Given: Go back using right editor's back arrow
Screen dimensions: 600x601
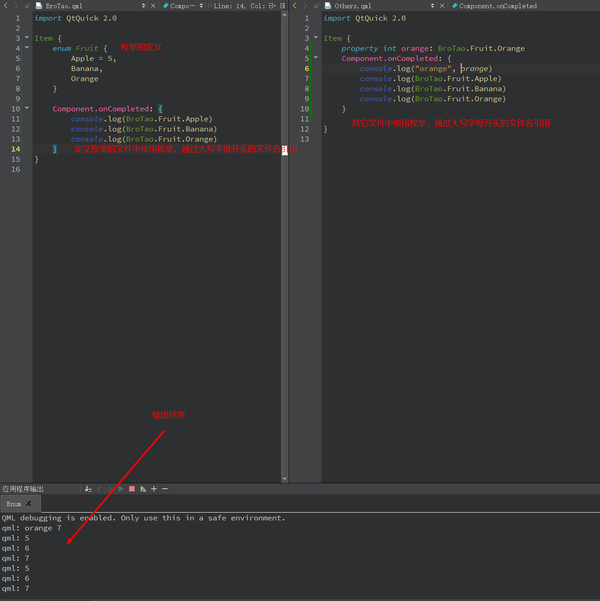Looking at the screenshot, I should [x=294, y=5].
